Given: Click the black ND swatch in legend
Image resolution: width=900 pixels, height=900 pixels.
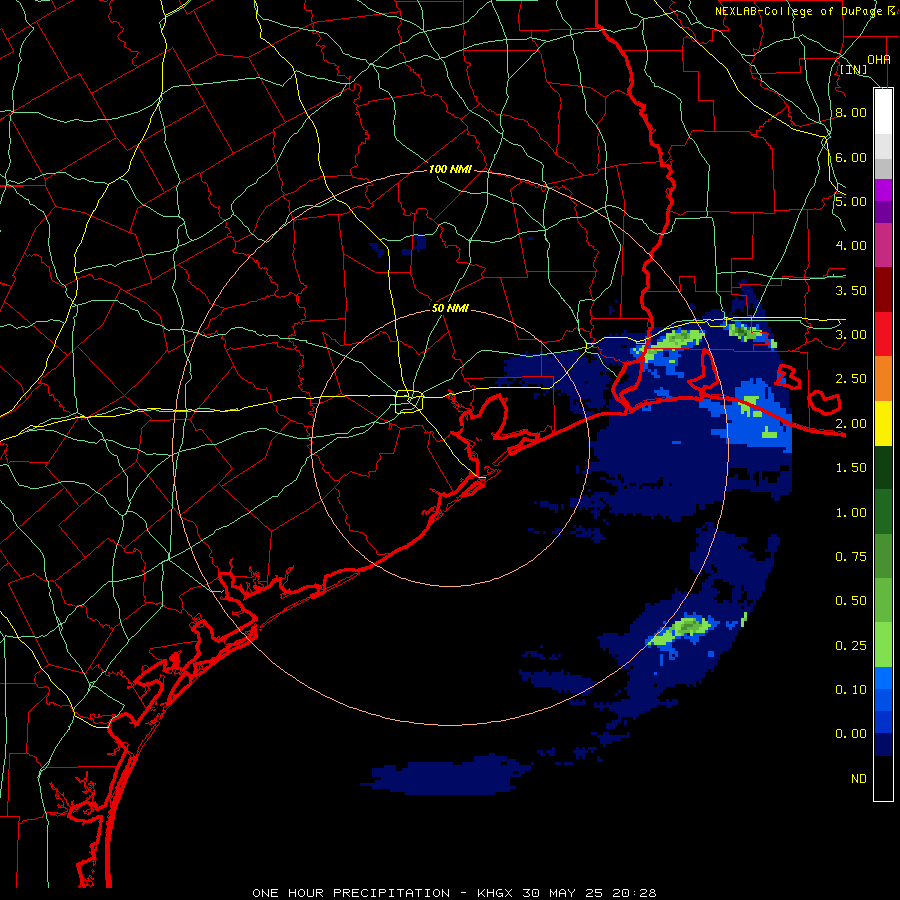Looking at the screenshot, I should coord(883,778).
